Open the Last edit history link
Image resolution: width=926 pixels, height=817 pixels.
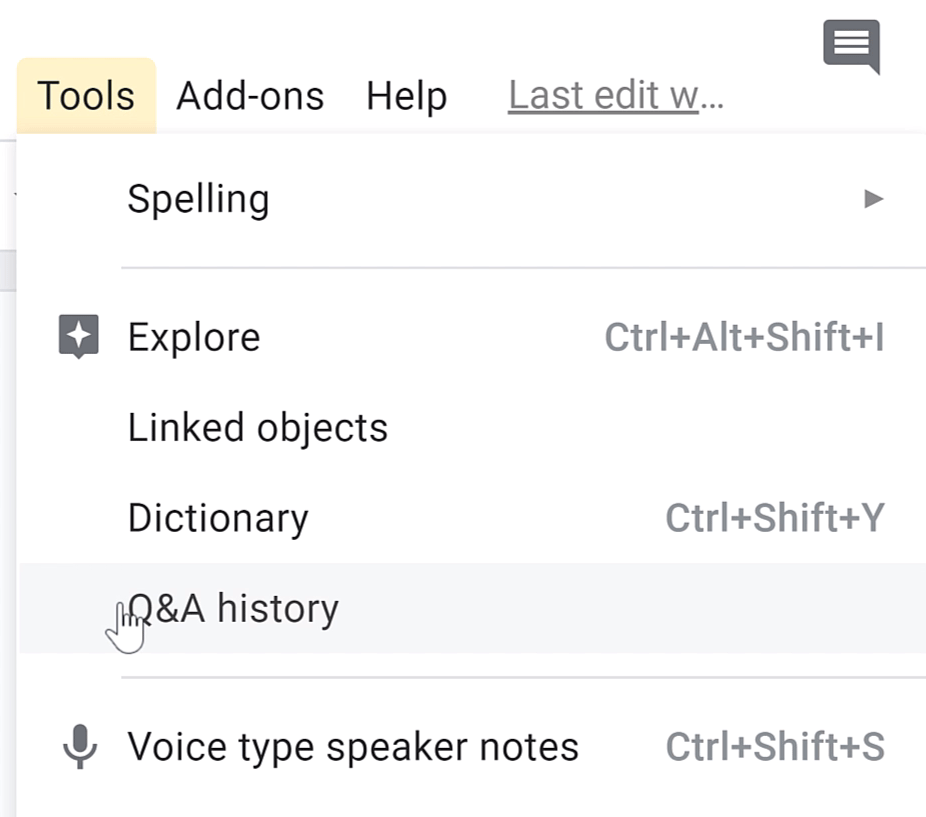[x=616, y=96]
